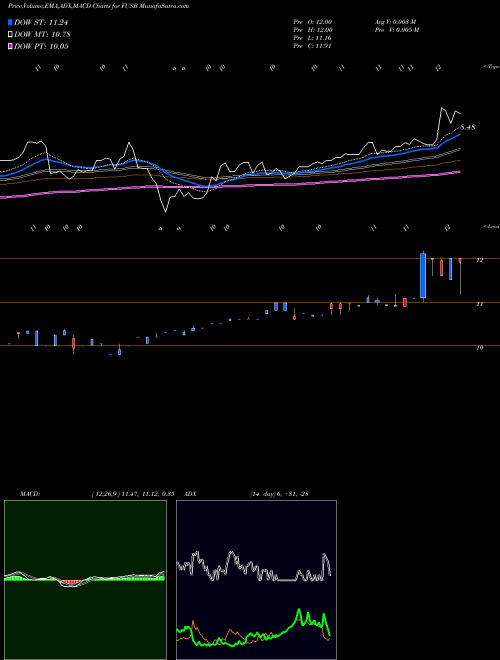Click the blue DOW ST legend swatch
This screenshot has width=500, height=660.
(10, 22)
